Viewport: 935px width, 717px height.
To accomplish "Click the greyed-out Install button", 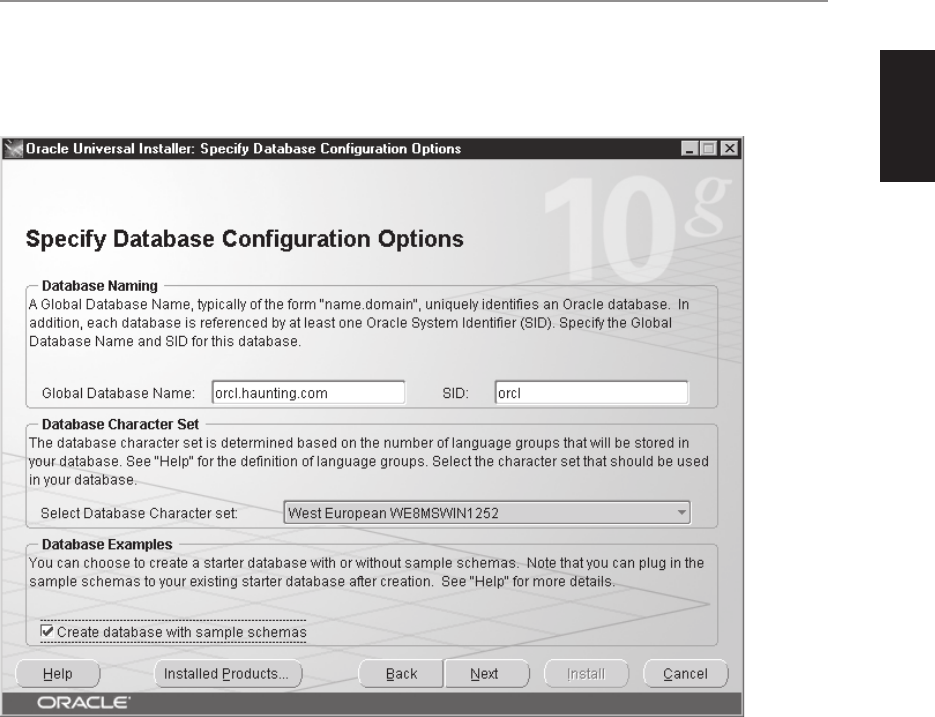I will (x=586, y=674).
